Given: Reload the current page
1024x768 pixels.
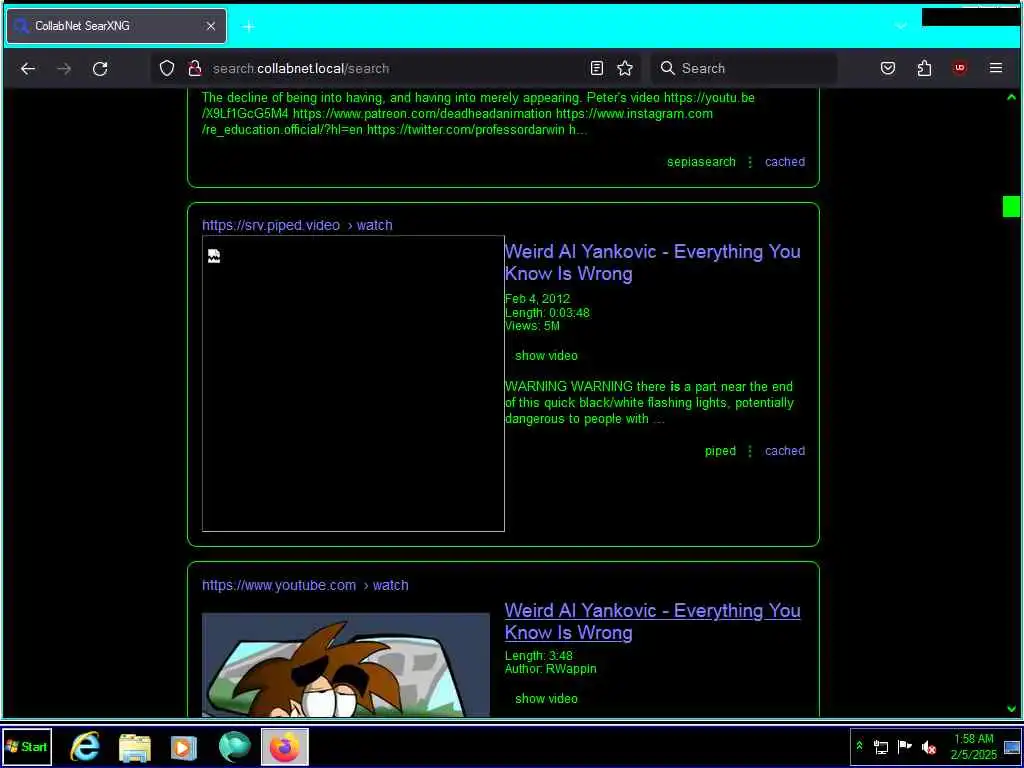Looking at the screenshot, I should click(100, 69).
